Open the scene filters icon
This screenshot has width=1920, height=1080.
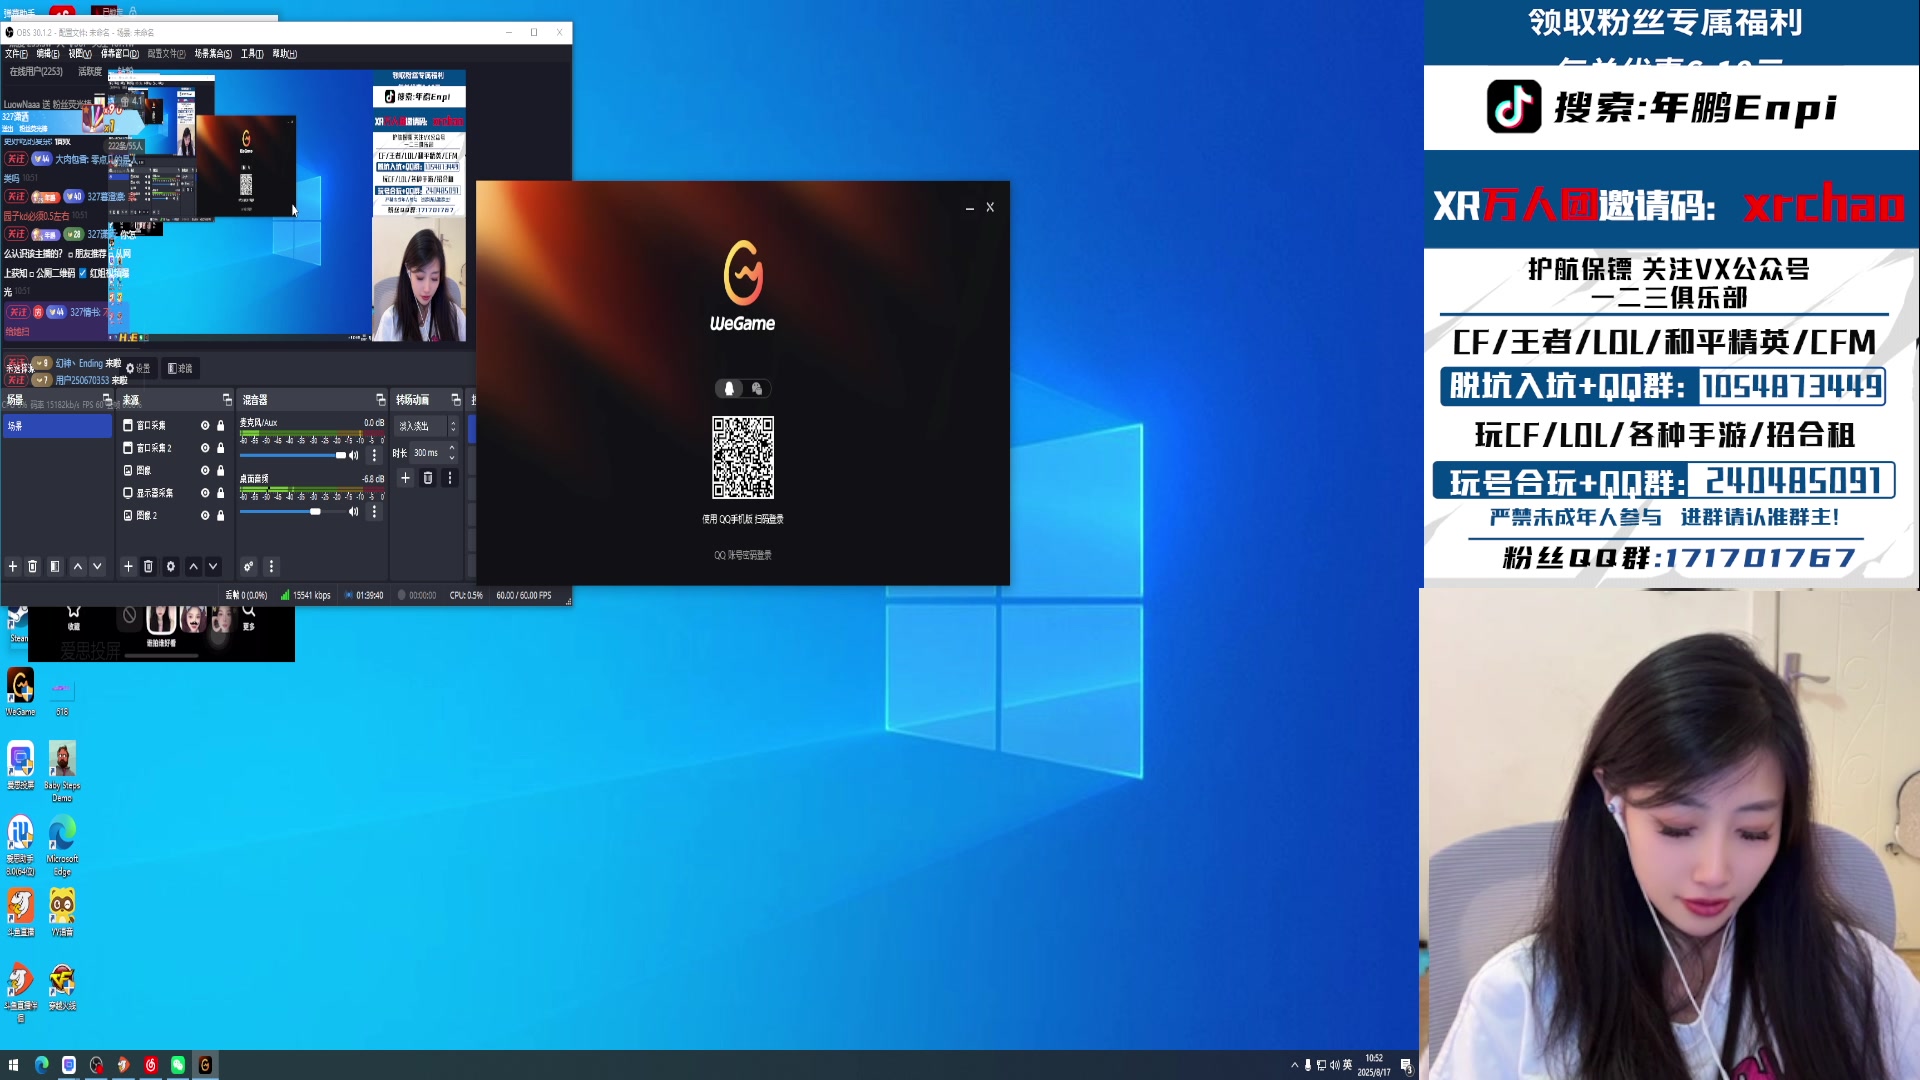[55, 566]
